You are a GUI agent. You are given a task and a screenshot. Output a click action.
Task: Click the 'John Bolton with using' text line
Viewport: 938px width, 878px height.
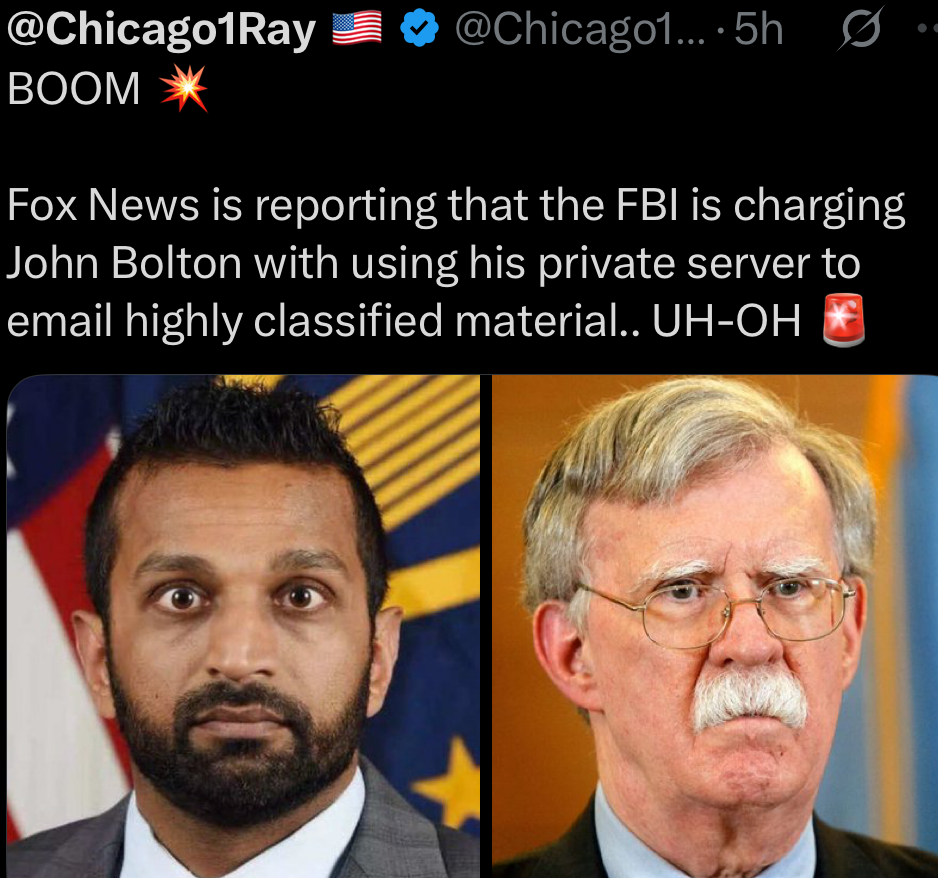click(433, 264)
